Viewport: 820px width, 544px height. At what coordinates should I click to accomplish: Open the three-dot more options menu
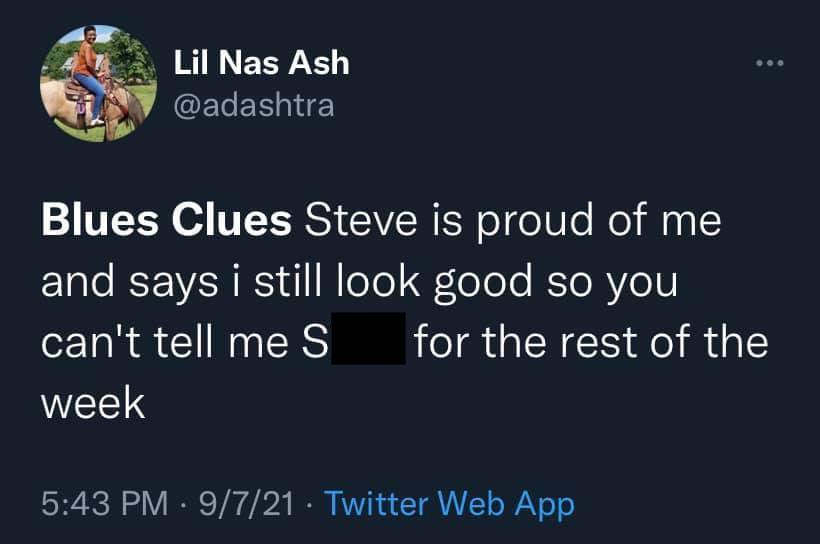coord(771,65)
